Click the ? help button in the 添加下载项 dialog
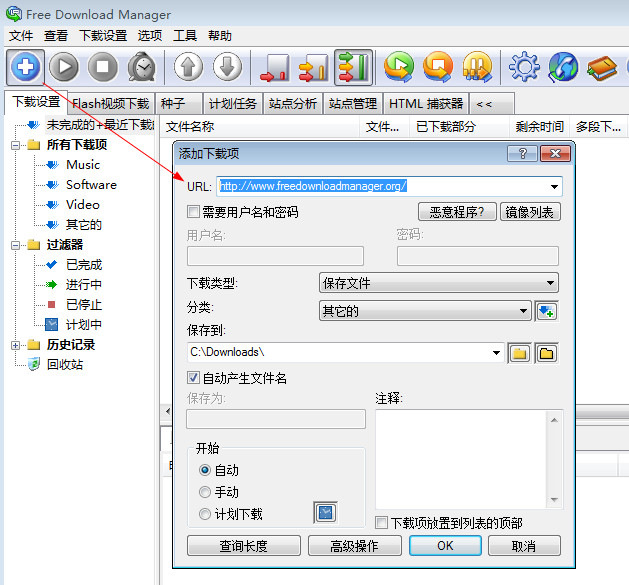This screenshot has height=585, width=629. 522,153
